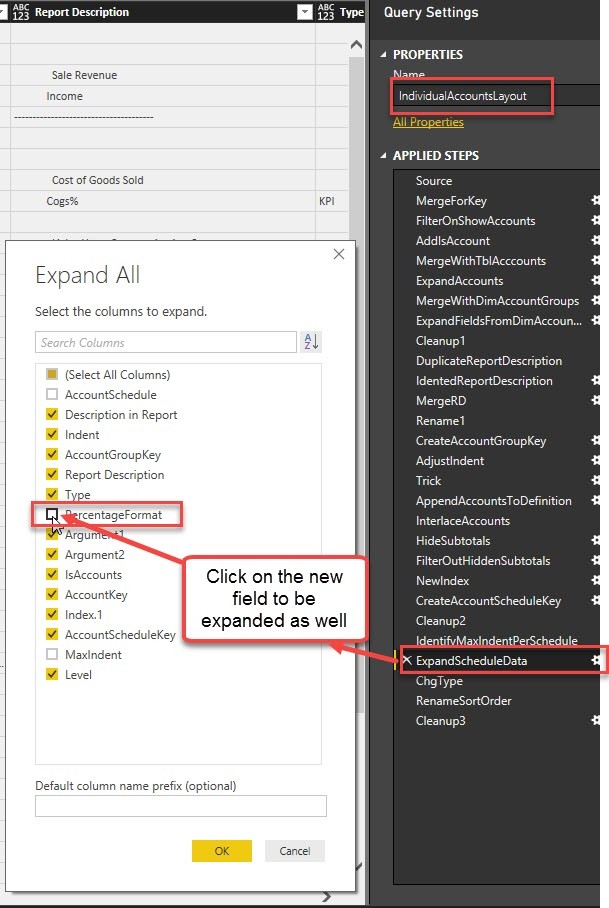Collapse the APPLIED STEPS section
This screenshot has height=908, width=609.
coord(383,156)
